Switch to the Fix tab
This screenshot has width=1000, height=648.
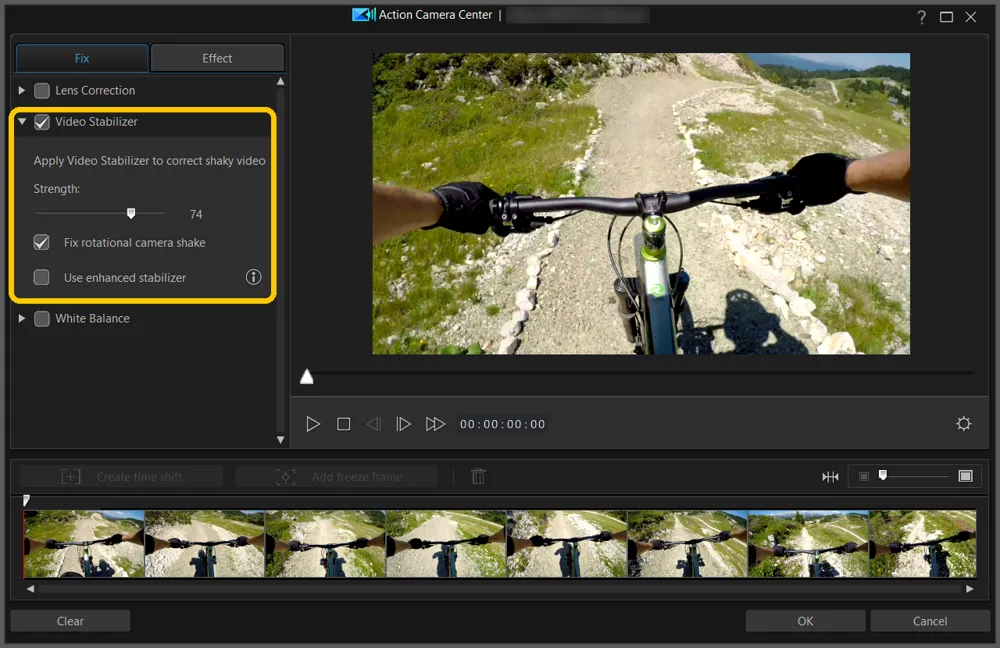[82, 58]
